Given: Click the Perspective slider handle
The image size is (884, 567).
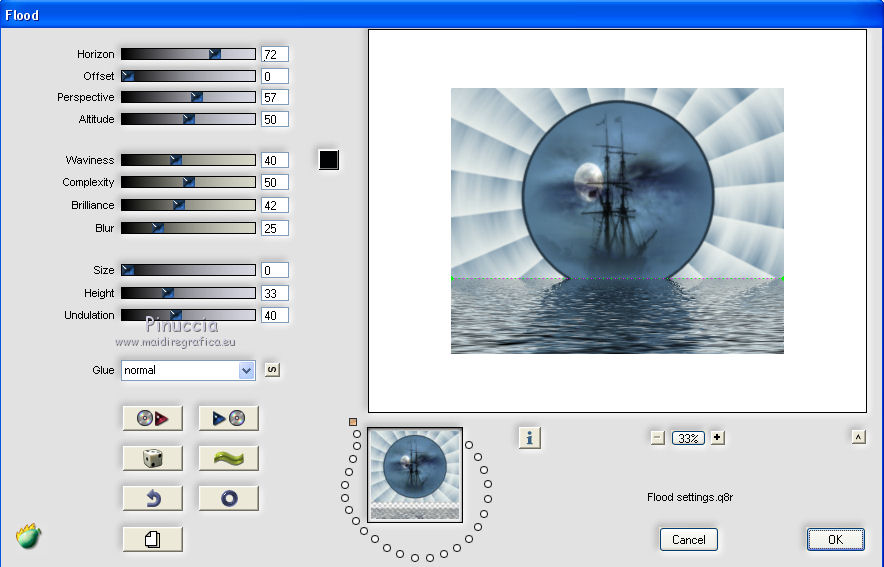Looking at the screenshot, I should point(196,97).
